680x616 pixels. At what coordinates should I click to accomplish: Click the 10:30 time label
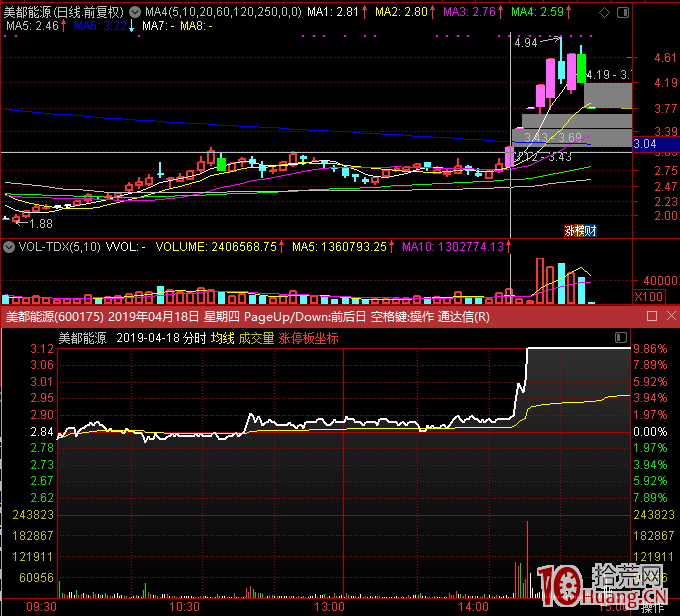[184, 607]
